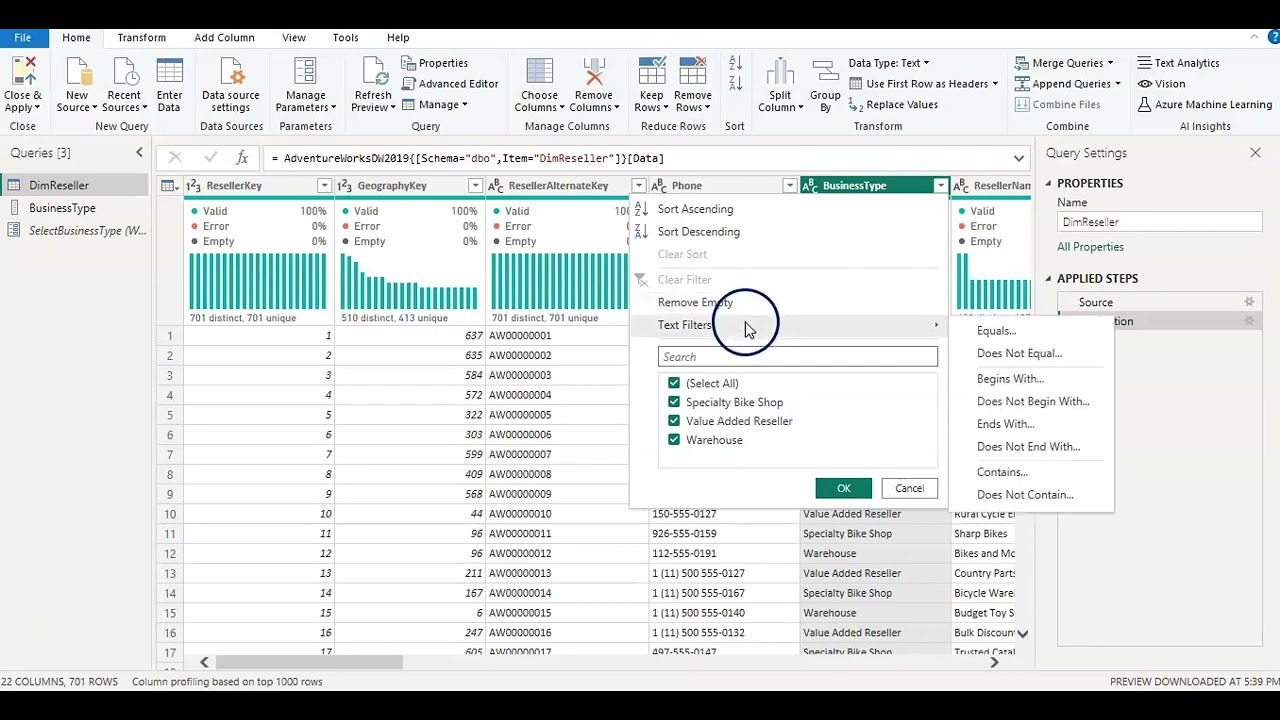Open query Properties
Image resolution: width=1280 pixels, height=720 pixels.
tap(435, 63)
